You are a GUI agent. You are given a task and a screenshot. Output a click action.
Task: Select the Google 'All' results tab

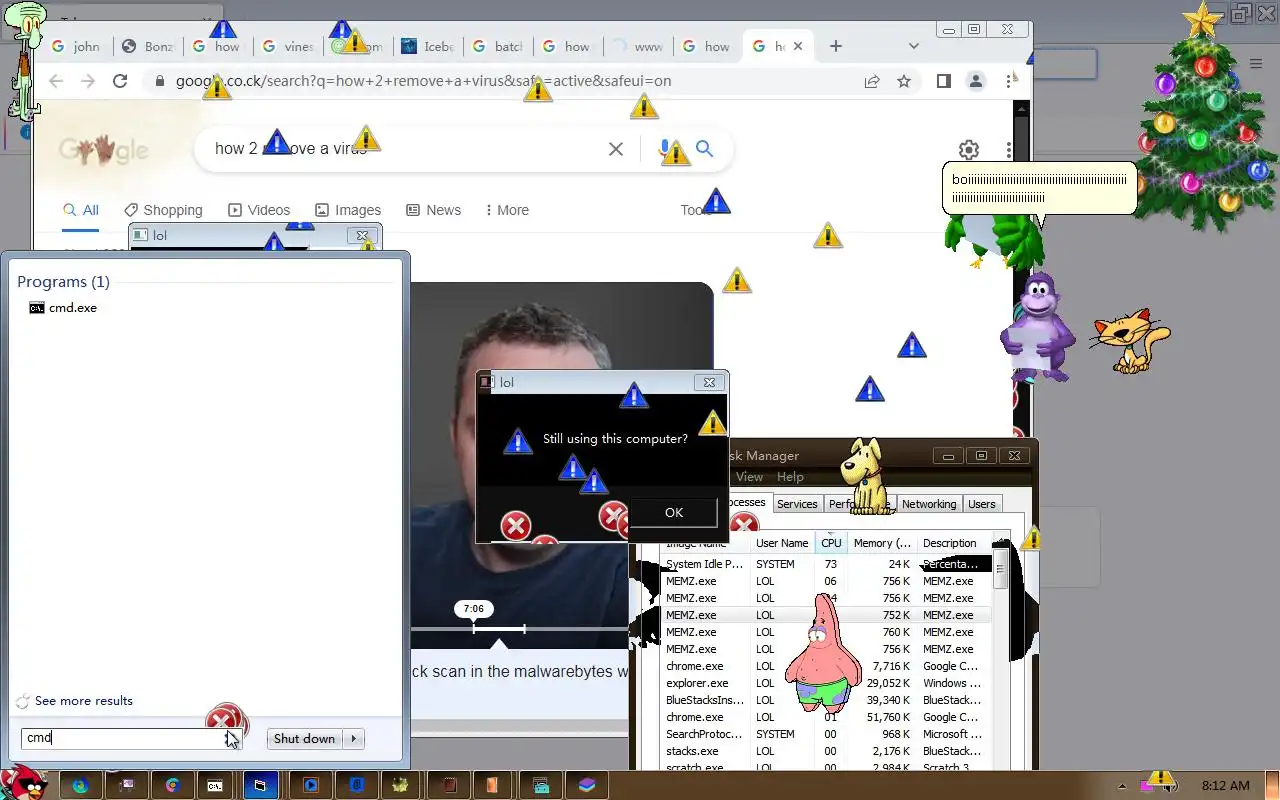[x=81, y=210]
